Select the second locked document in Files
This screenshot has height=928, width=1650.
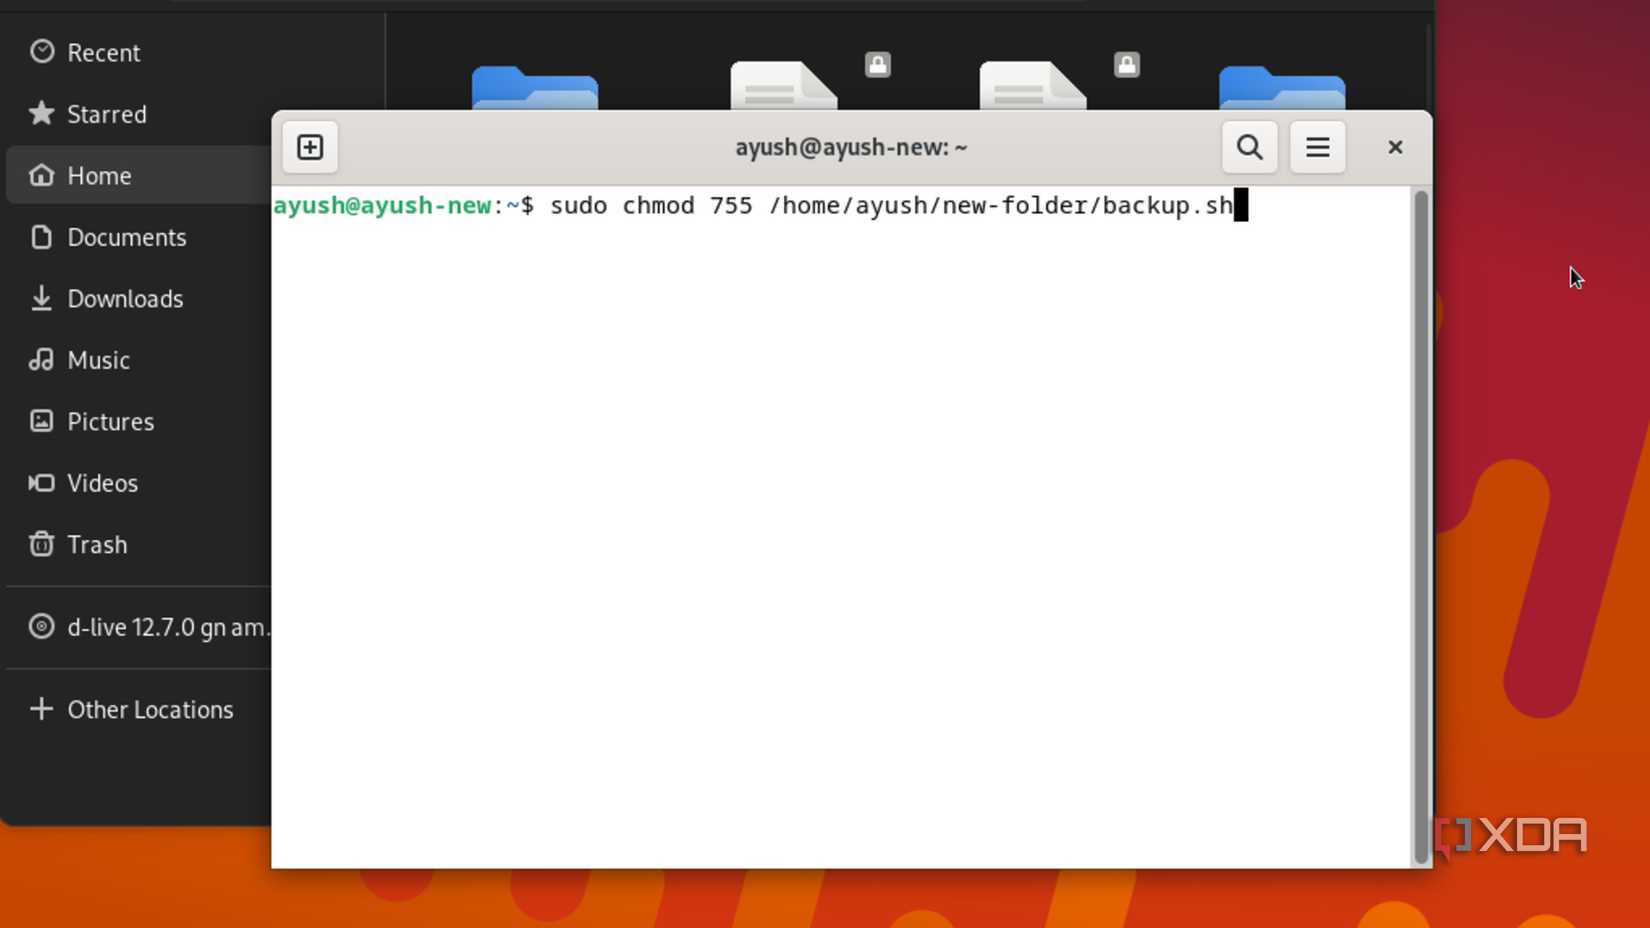pos(1033,86)
